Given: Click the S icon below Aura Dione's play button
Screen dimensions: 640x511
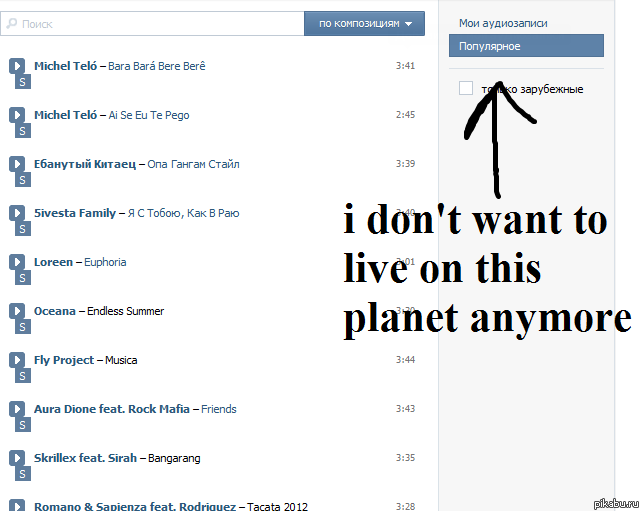Looking at the screenshot, I should [x=22, y=425].
